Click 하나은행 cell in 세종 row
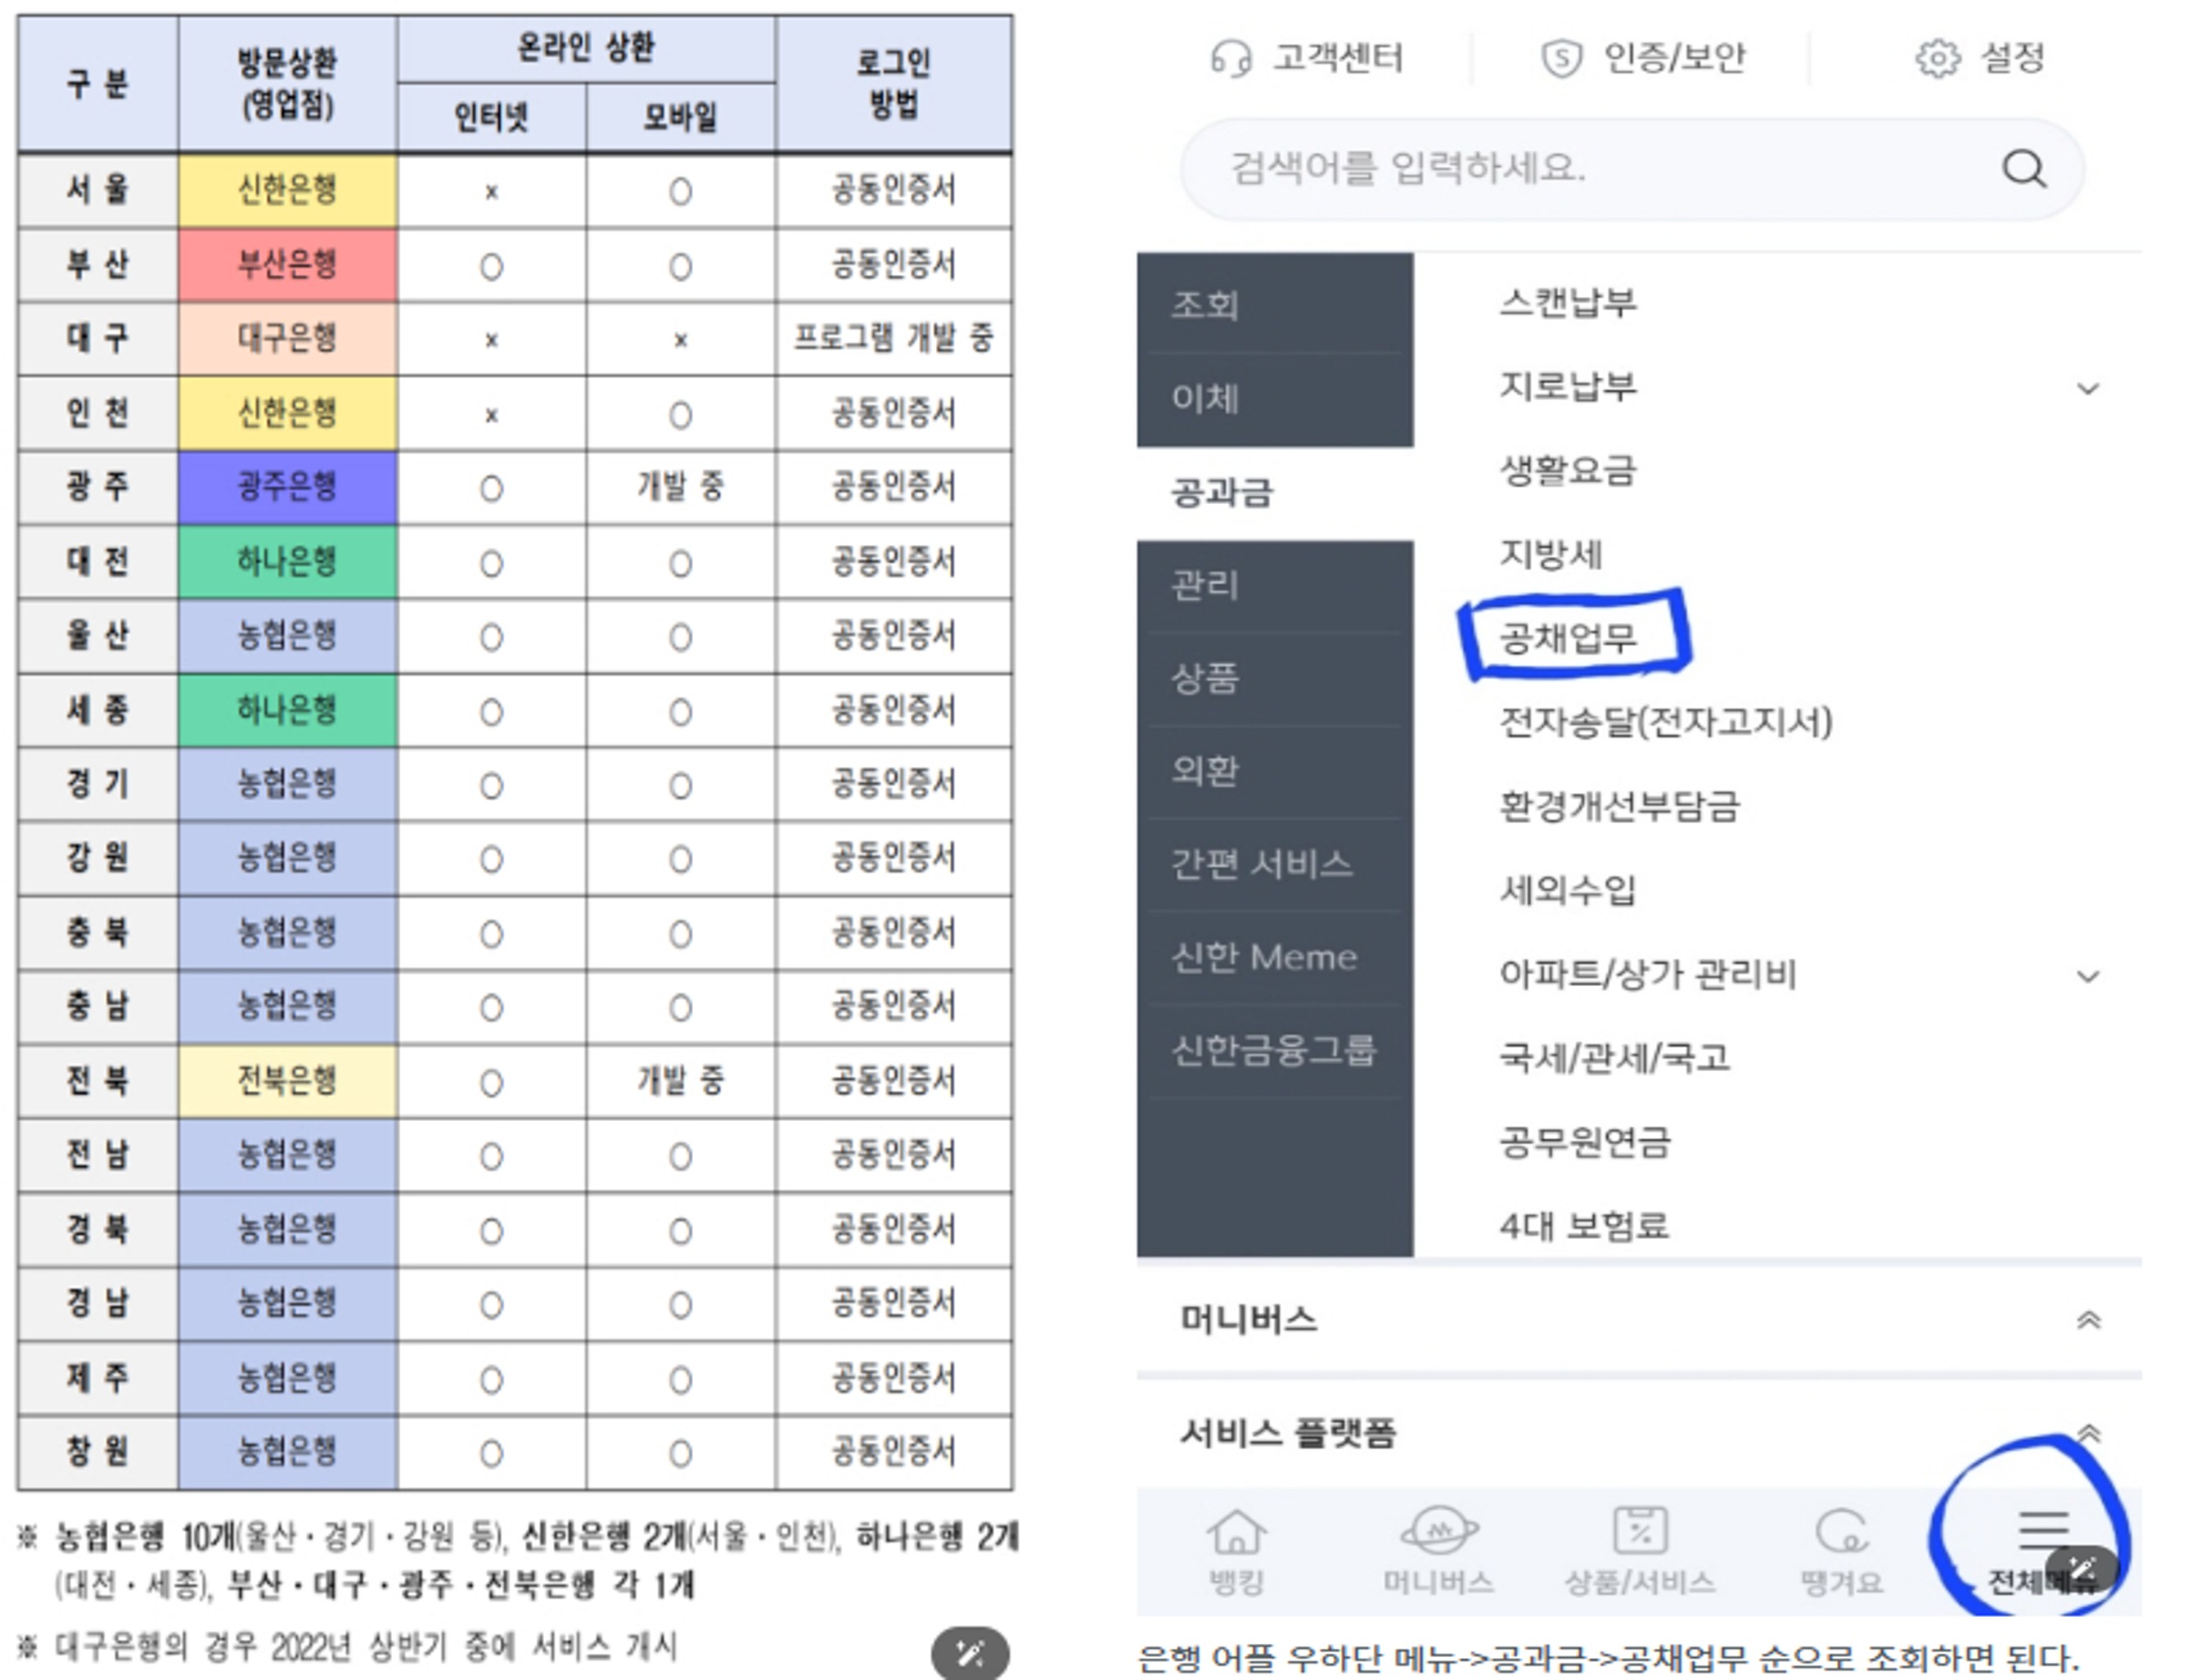 tap(287, 710)
